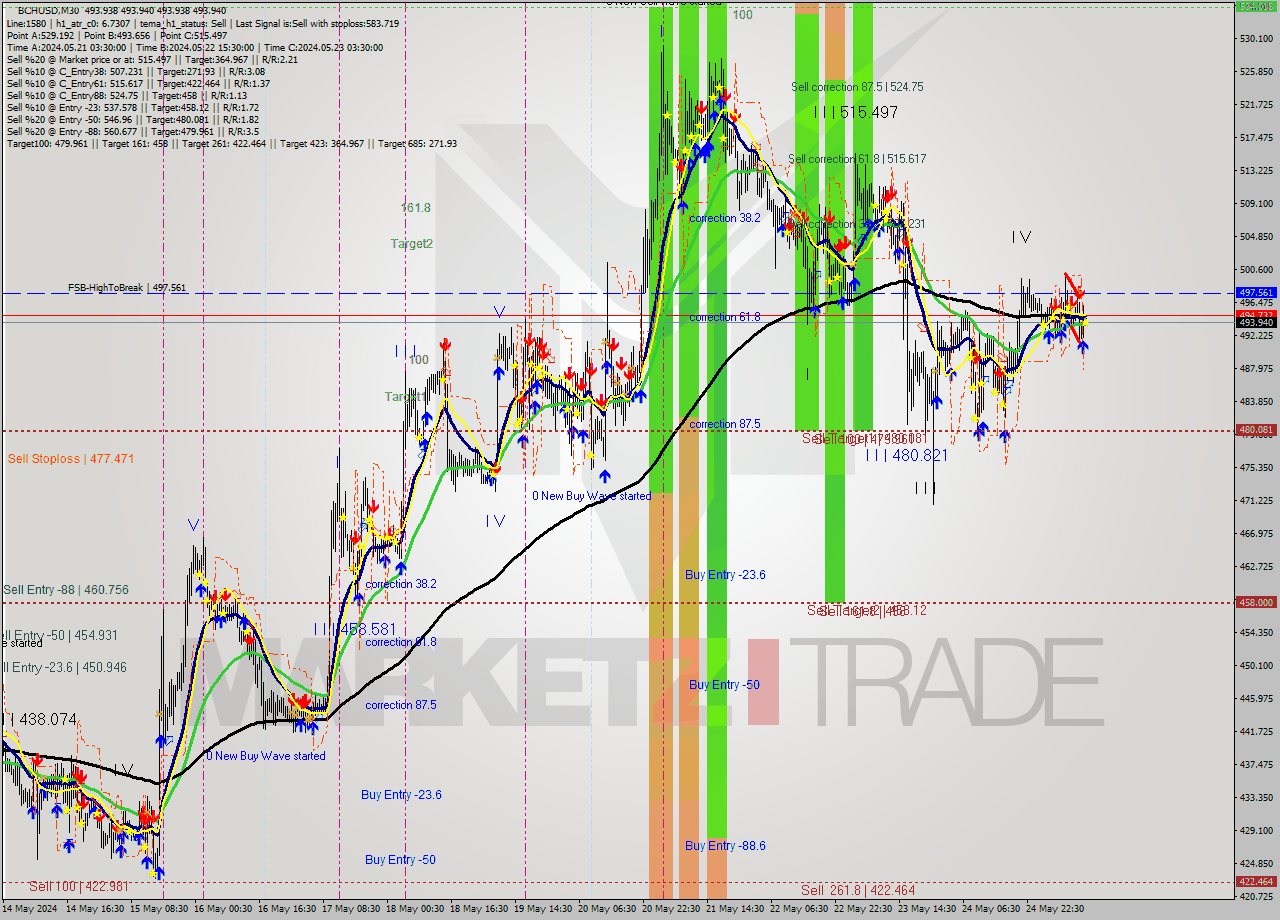Image resolution: width=1280 pixels, height=920 pixels.
Task: Click the 521.725 price axis value
Action: [1256, 105]
